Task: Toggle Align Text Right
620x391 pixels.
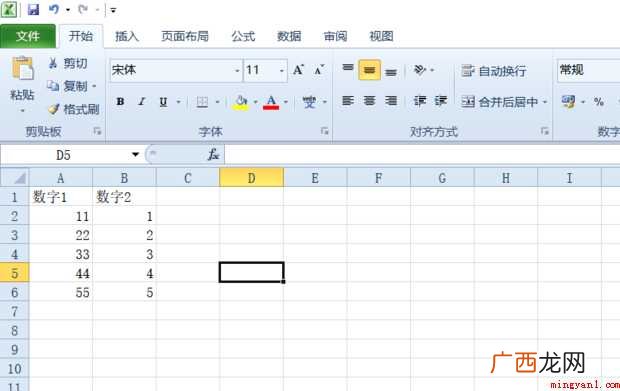Action: pyautogui.click(x=391, y=101)
